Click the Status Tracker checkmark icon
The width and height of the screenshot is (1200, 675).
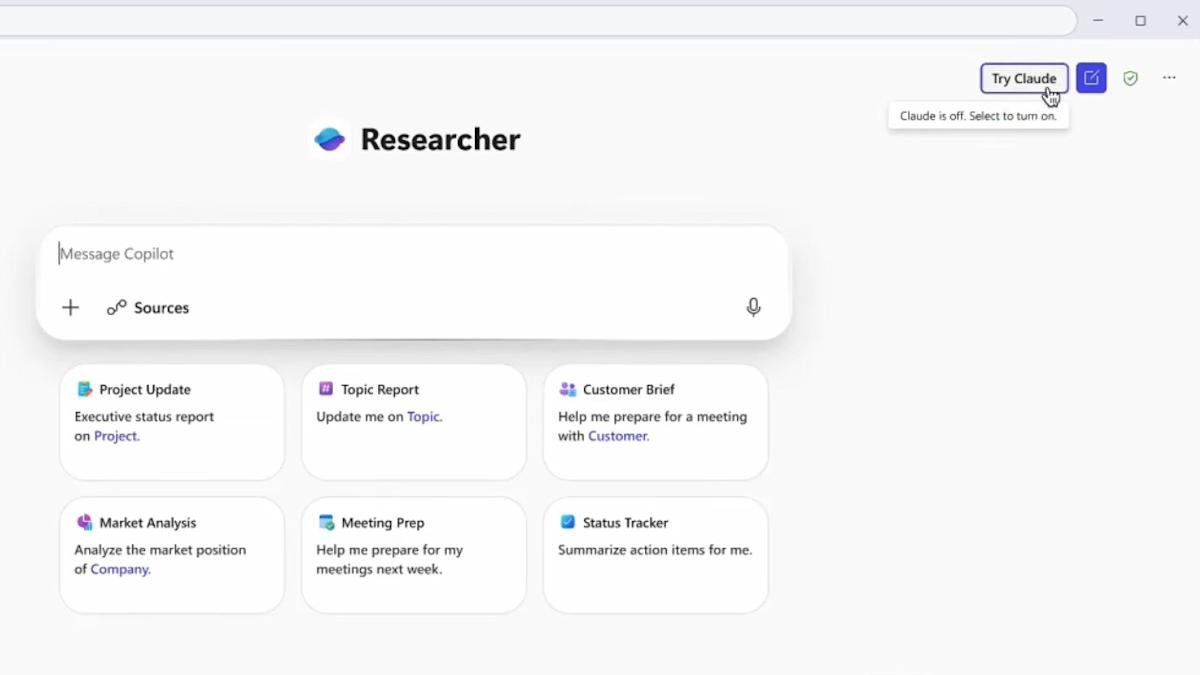568,522
